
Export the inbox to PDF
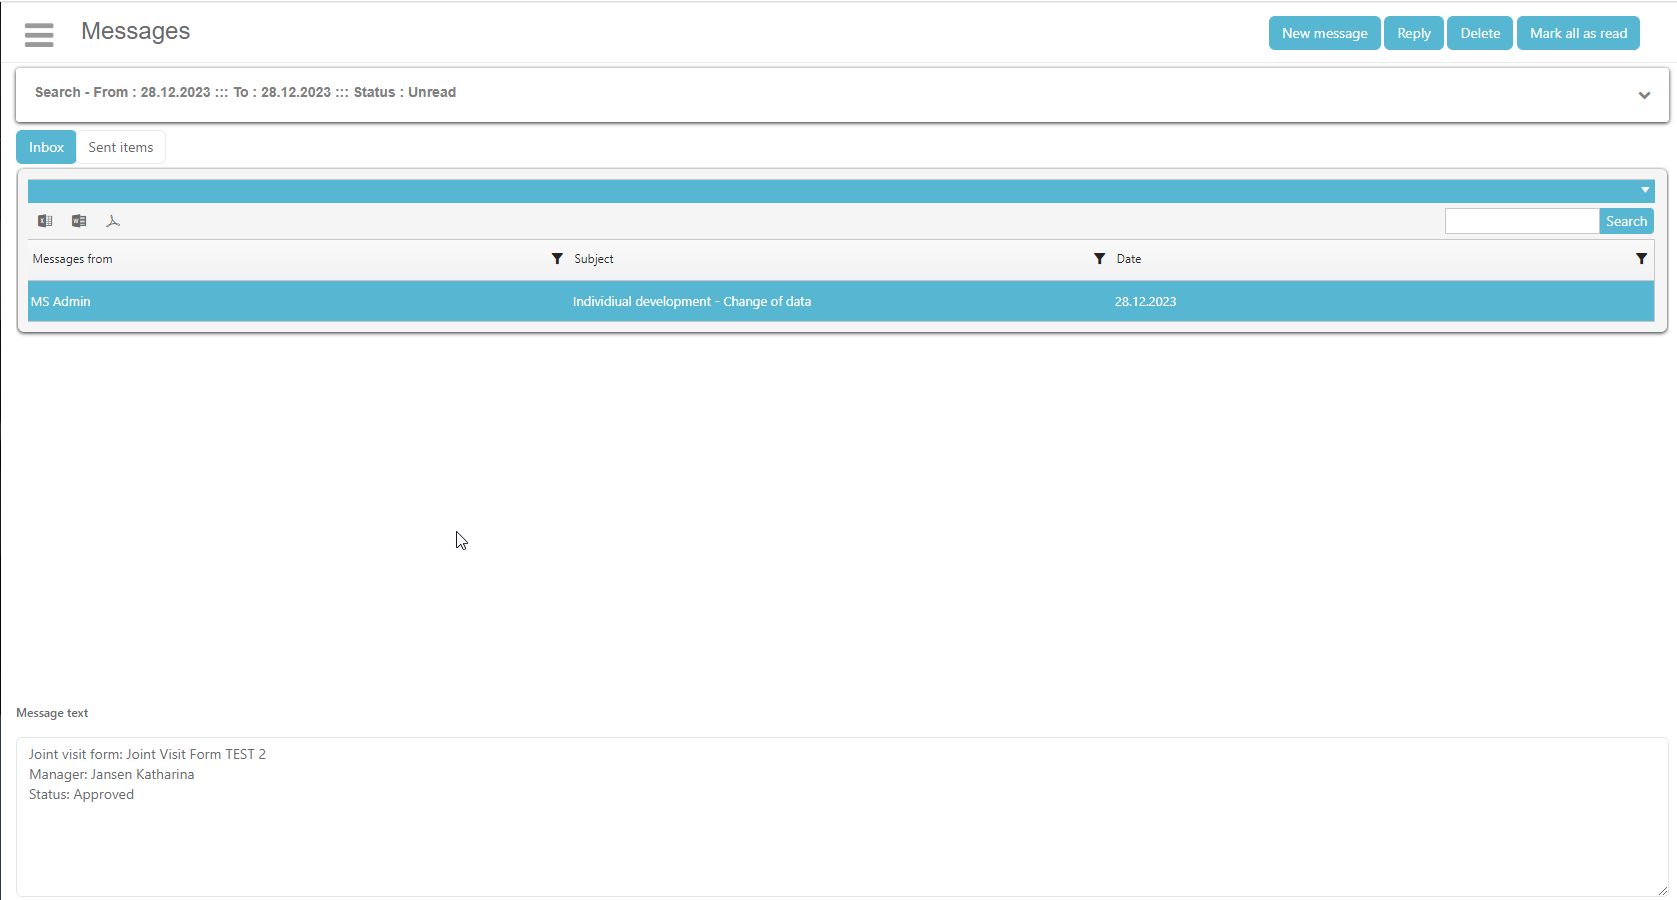(x=113, y=221)
